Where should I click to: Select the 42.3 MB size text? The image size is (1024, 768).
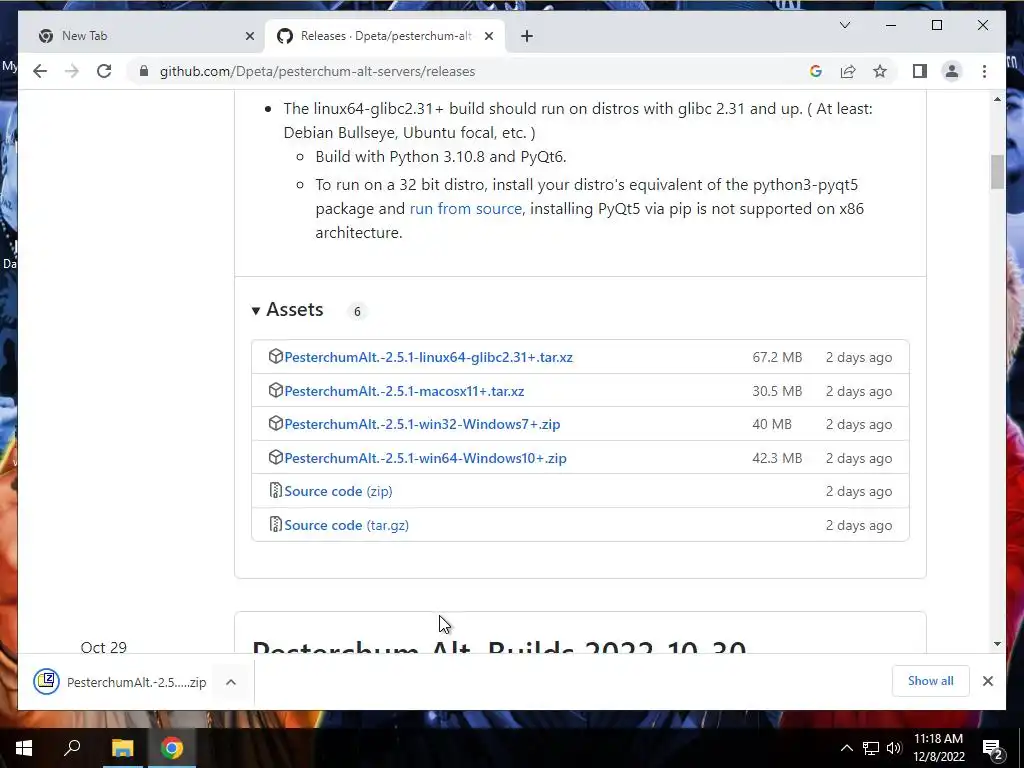click(777, 458)
